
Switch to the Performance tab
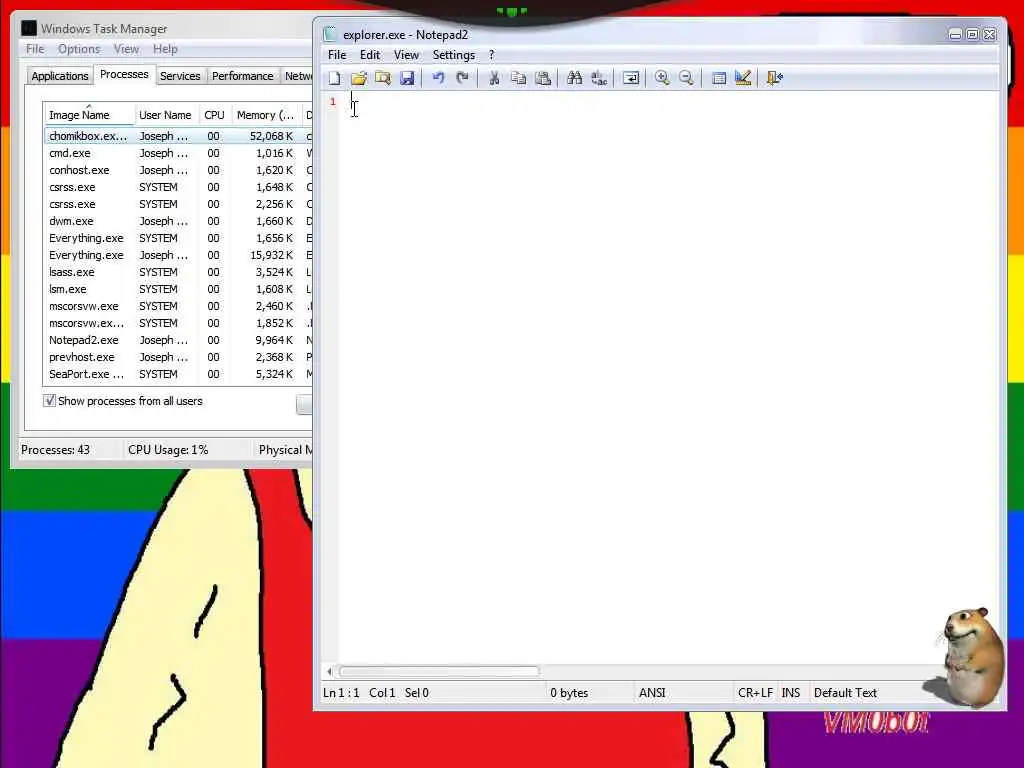coord(242,76)
